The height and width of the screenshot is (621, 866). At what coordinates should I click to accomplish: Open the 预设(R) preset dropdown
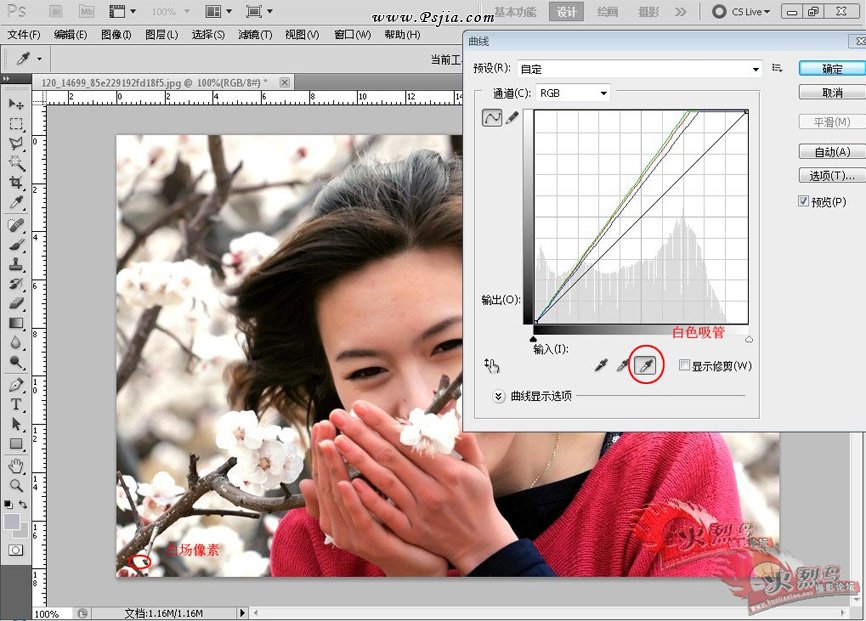click(x=640, y=69)
